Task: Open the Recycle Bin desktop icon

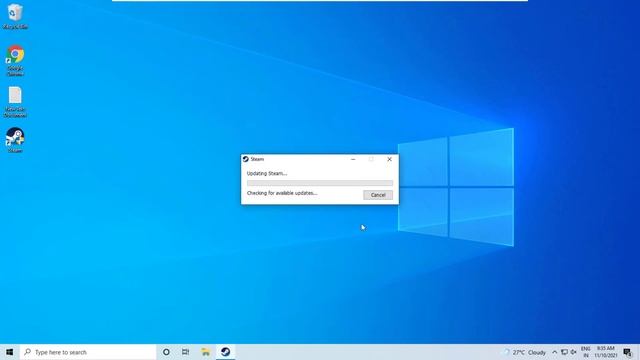Action: pos(15,16)
